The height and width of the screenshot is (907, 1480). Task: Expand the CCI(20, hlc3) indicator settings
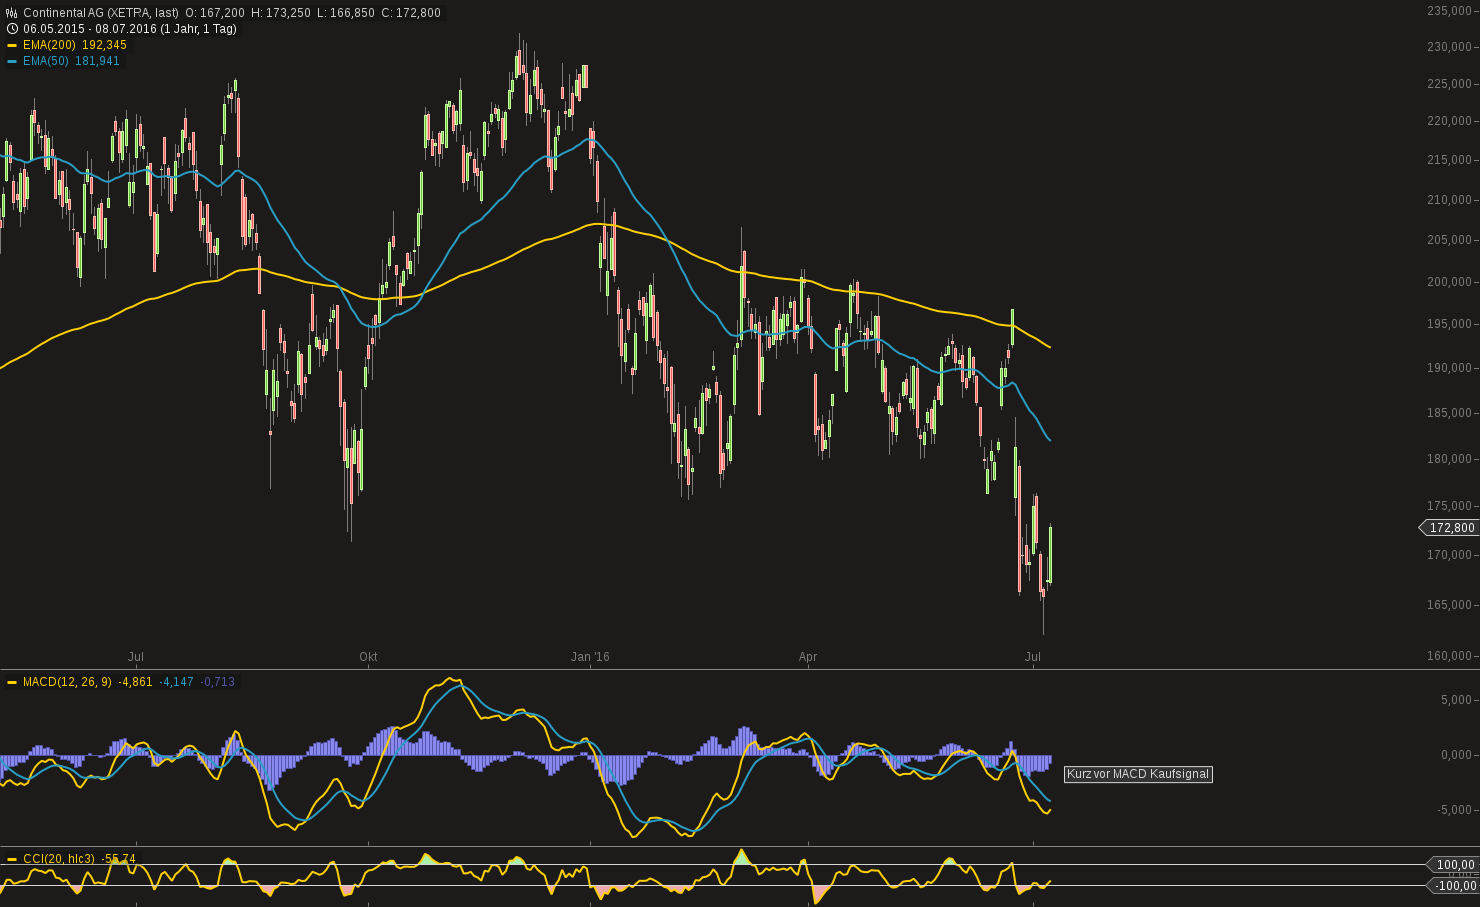tap(57, 858)
